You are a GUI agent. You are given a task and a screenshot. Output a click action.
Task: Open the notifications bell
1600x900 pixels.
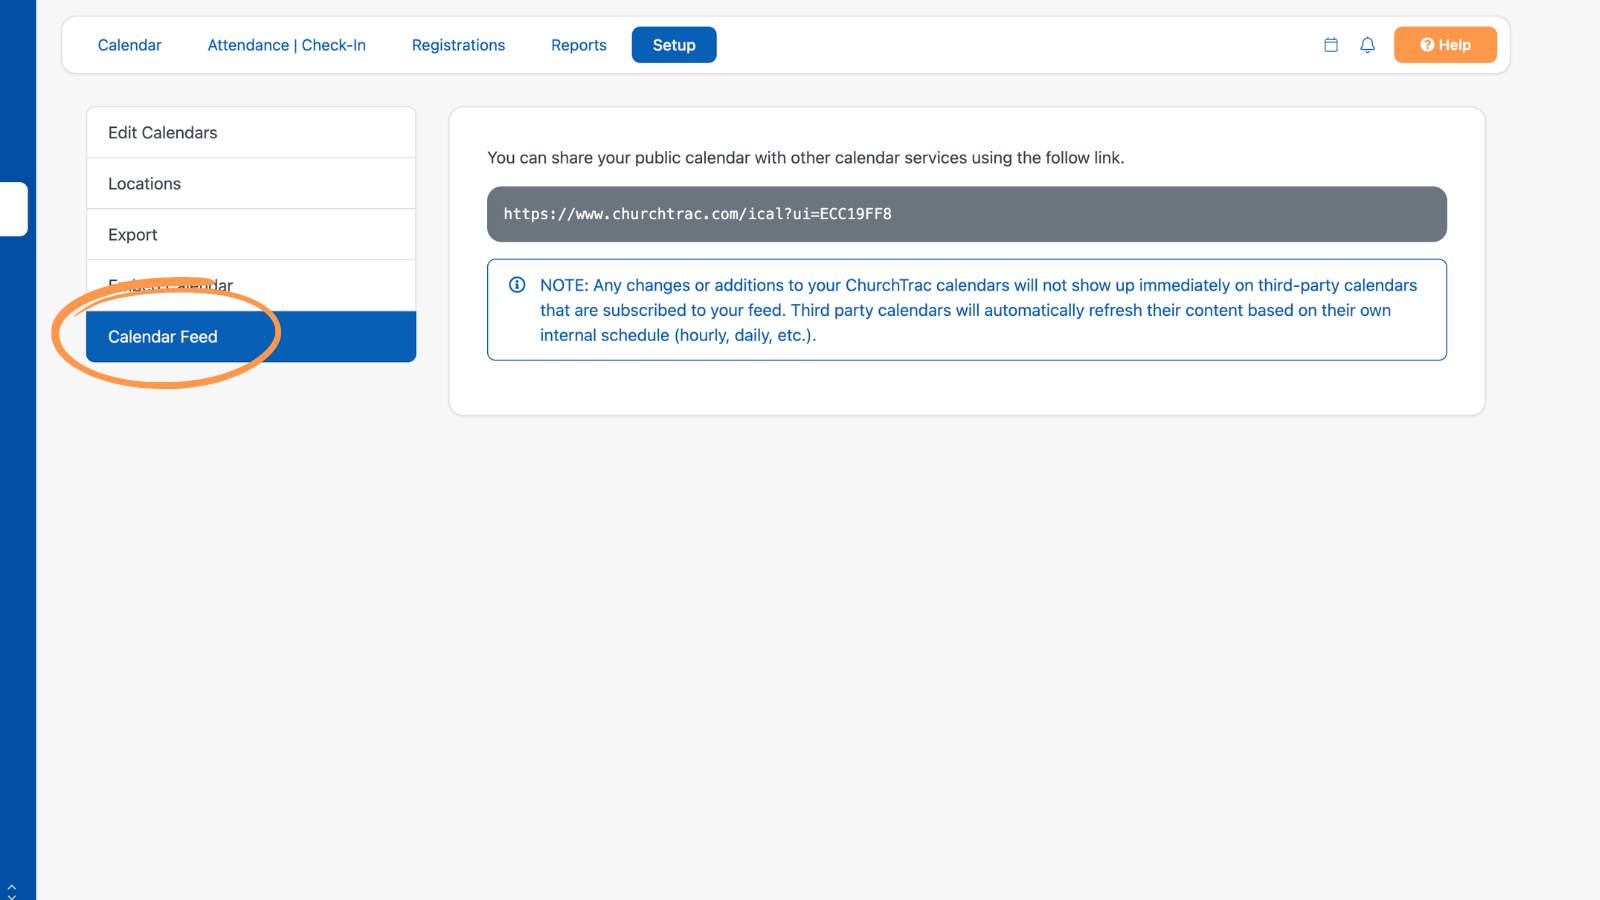(x=1367, y=45)
